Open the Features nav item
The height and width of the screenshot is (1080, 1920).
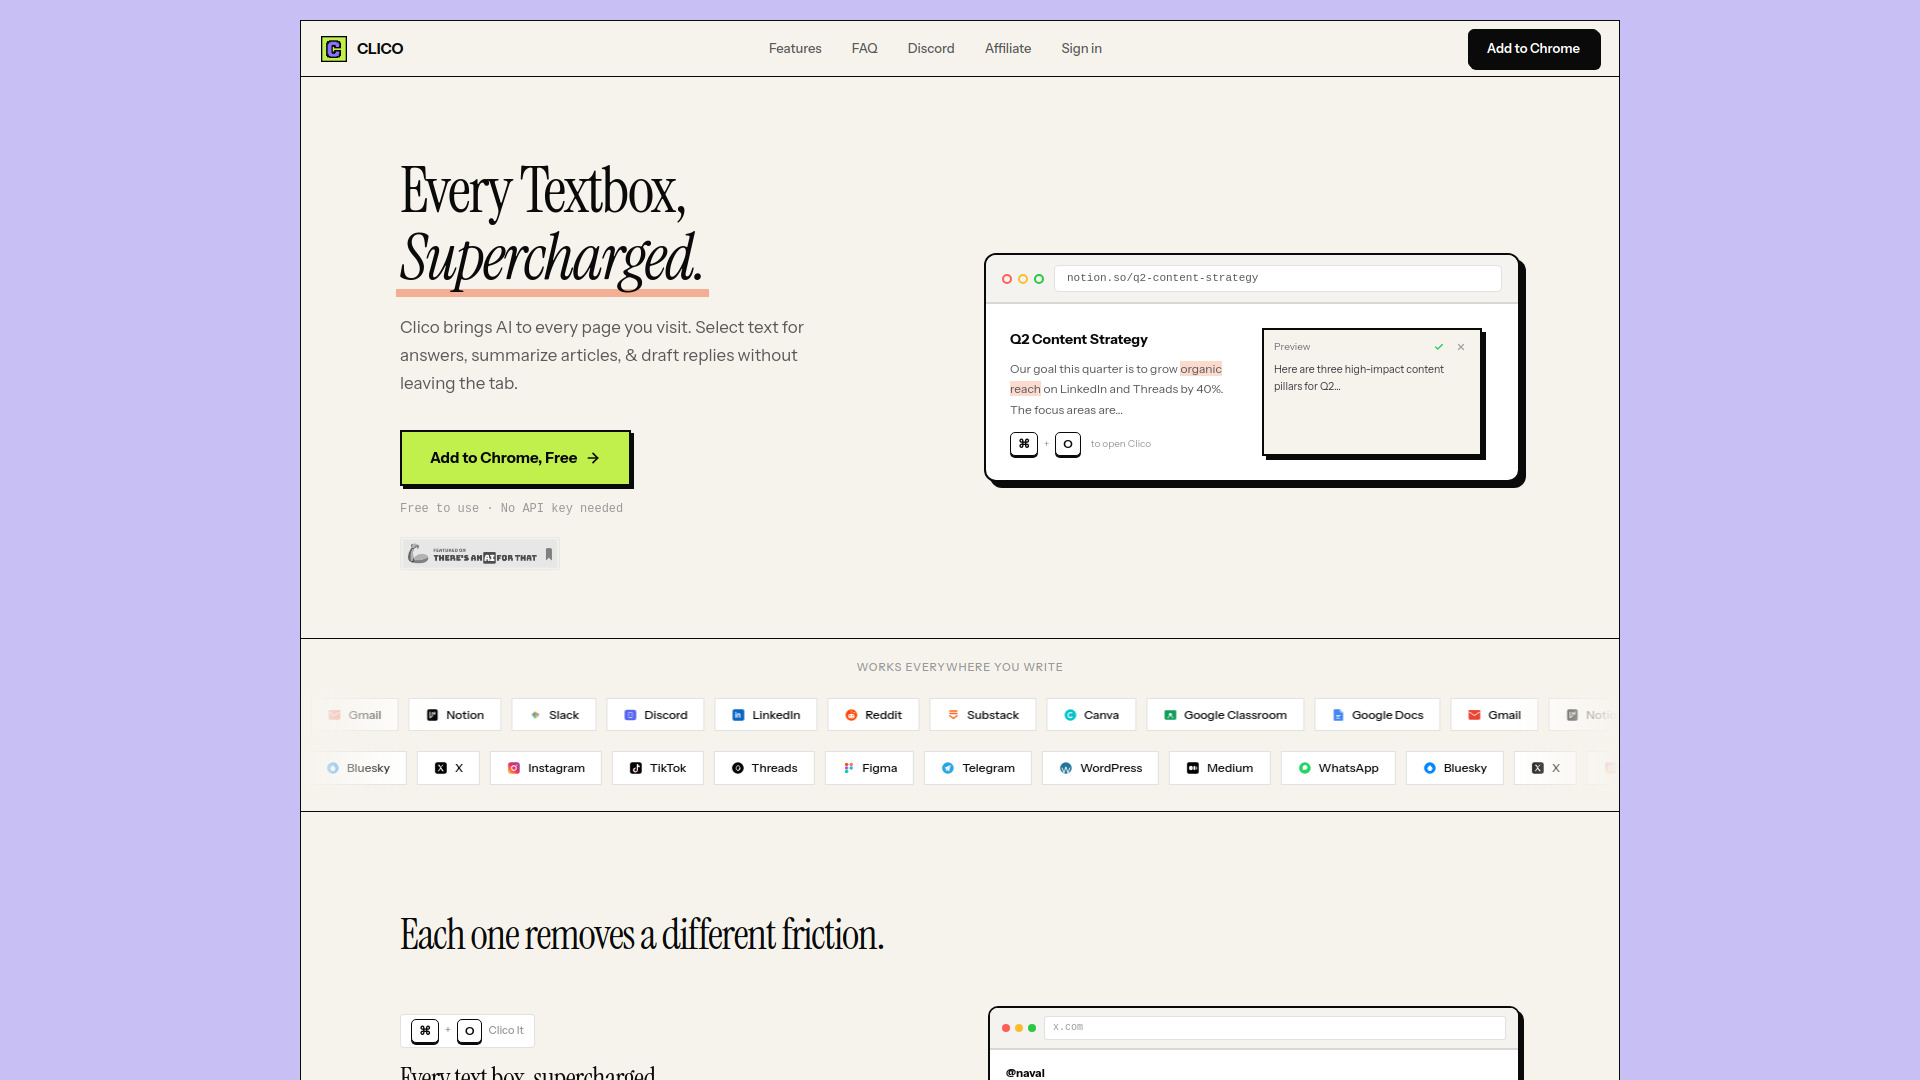(x=795, y=49)
